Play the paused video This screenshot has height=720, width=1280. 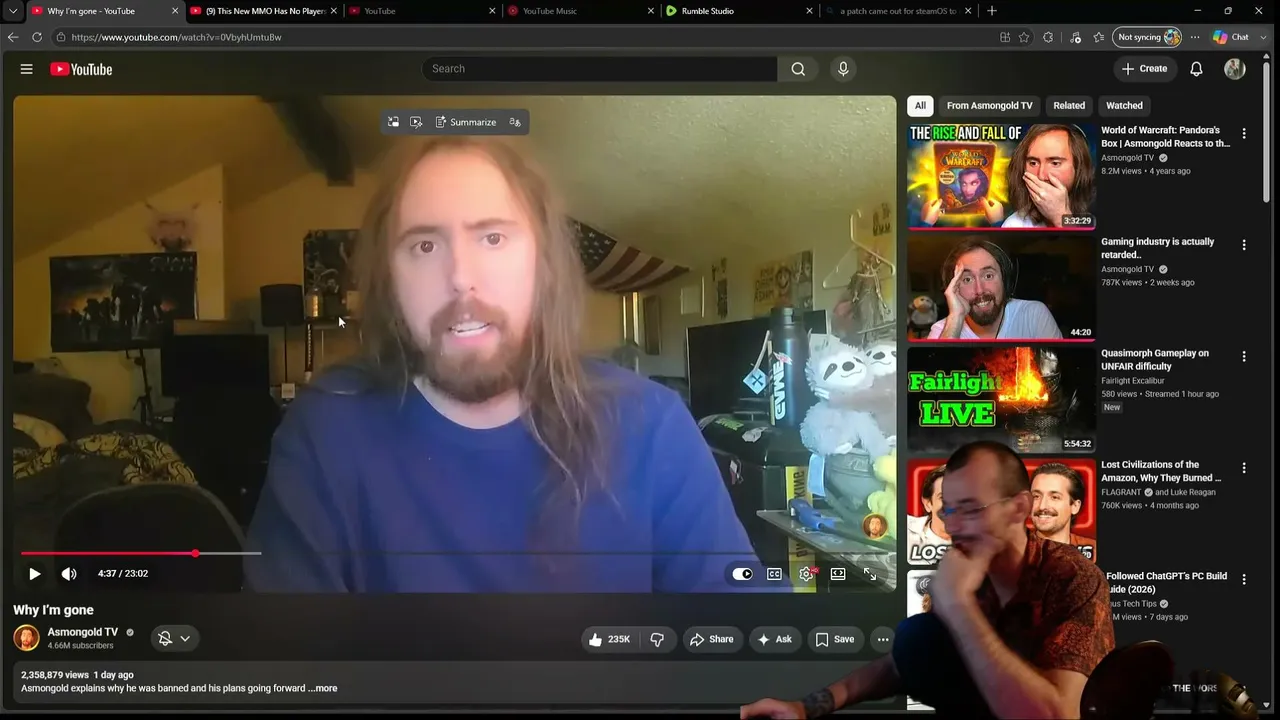tap(34, 574)
